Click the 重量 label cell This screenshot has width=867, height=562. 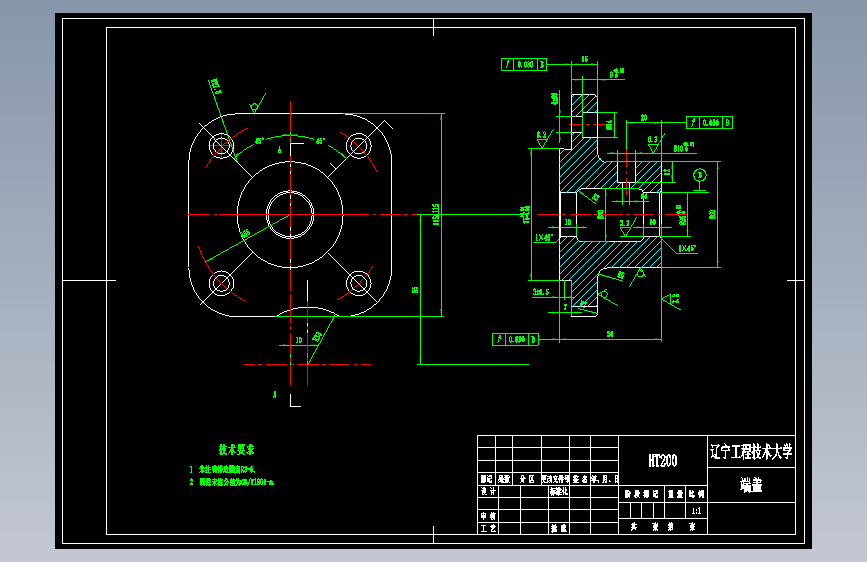(x=675, y=494)
